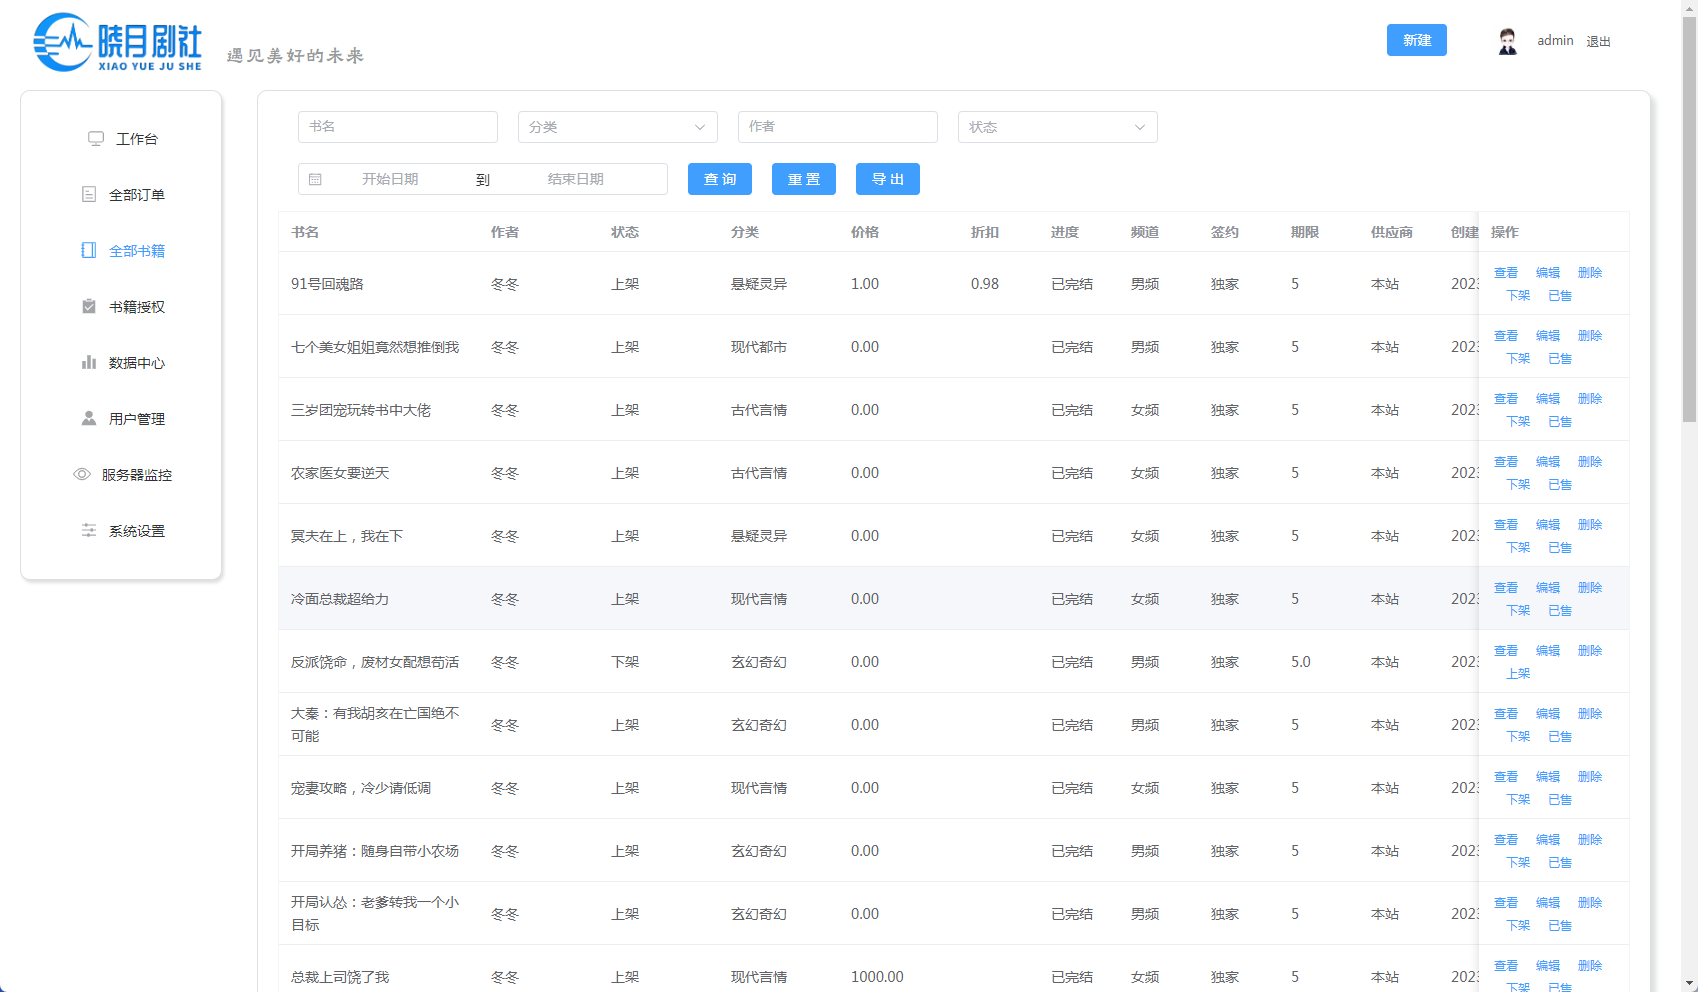Click the page vertical scrollbar thumb
This screenshot has height=992, width=1698.
[x=1689, y=218]
